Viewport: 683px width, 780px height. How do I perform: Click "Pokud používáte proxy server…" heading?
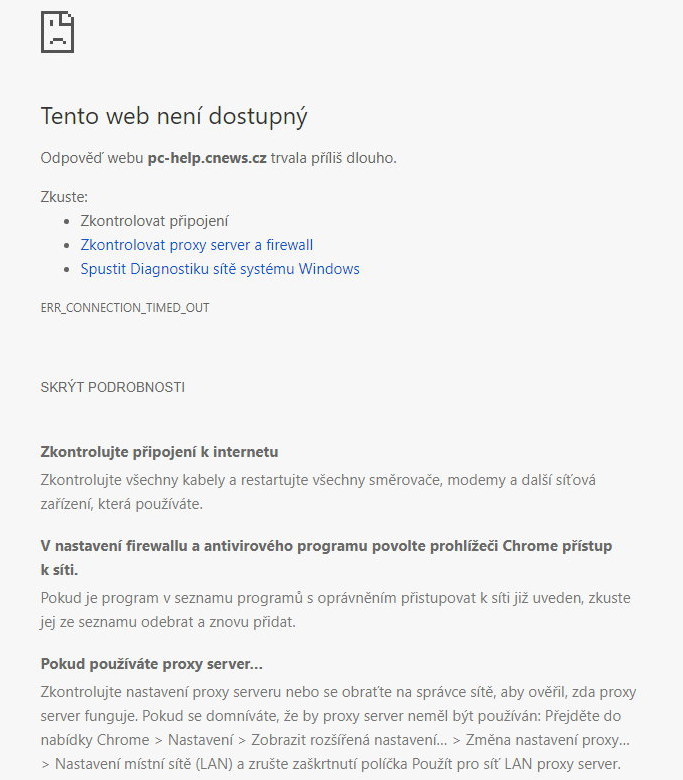point(151,664)
